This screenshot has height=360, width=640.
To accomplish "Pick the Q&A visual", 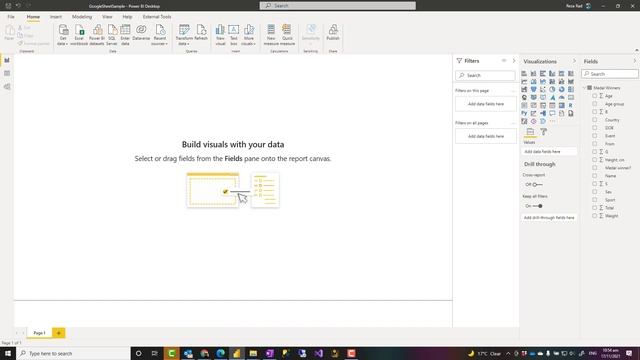I will click(x=552, y=113).
